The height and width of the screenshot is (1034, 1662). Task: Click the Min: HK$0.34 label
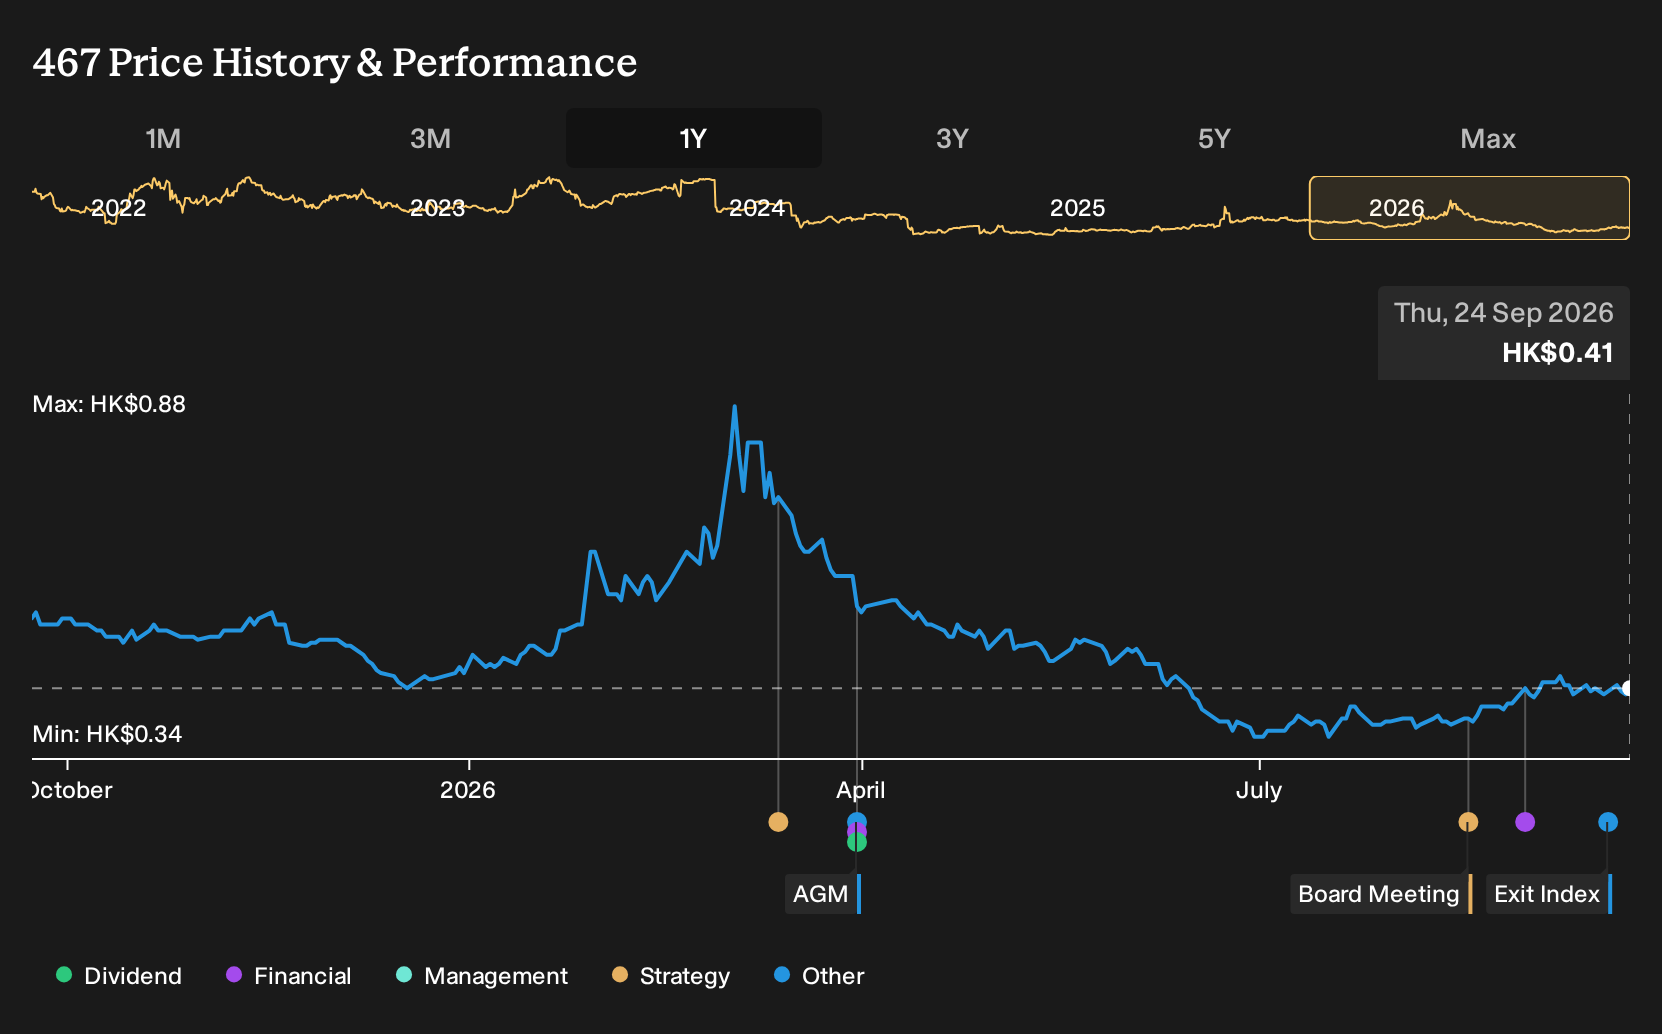tap(107, 734)
